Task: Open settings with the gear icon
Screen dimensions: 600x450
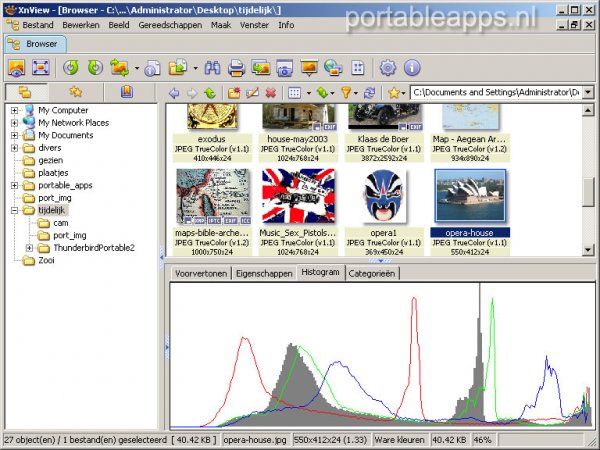Action: (388, 68)
